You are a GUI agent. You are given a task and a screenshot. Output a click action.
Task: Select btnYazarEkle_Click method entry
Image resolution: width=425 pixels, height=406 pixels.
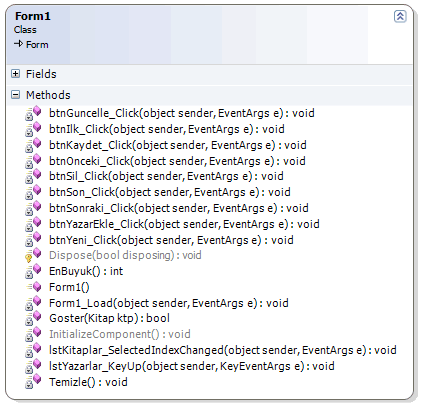coord(184,224)
